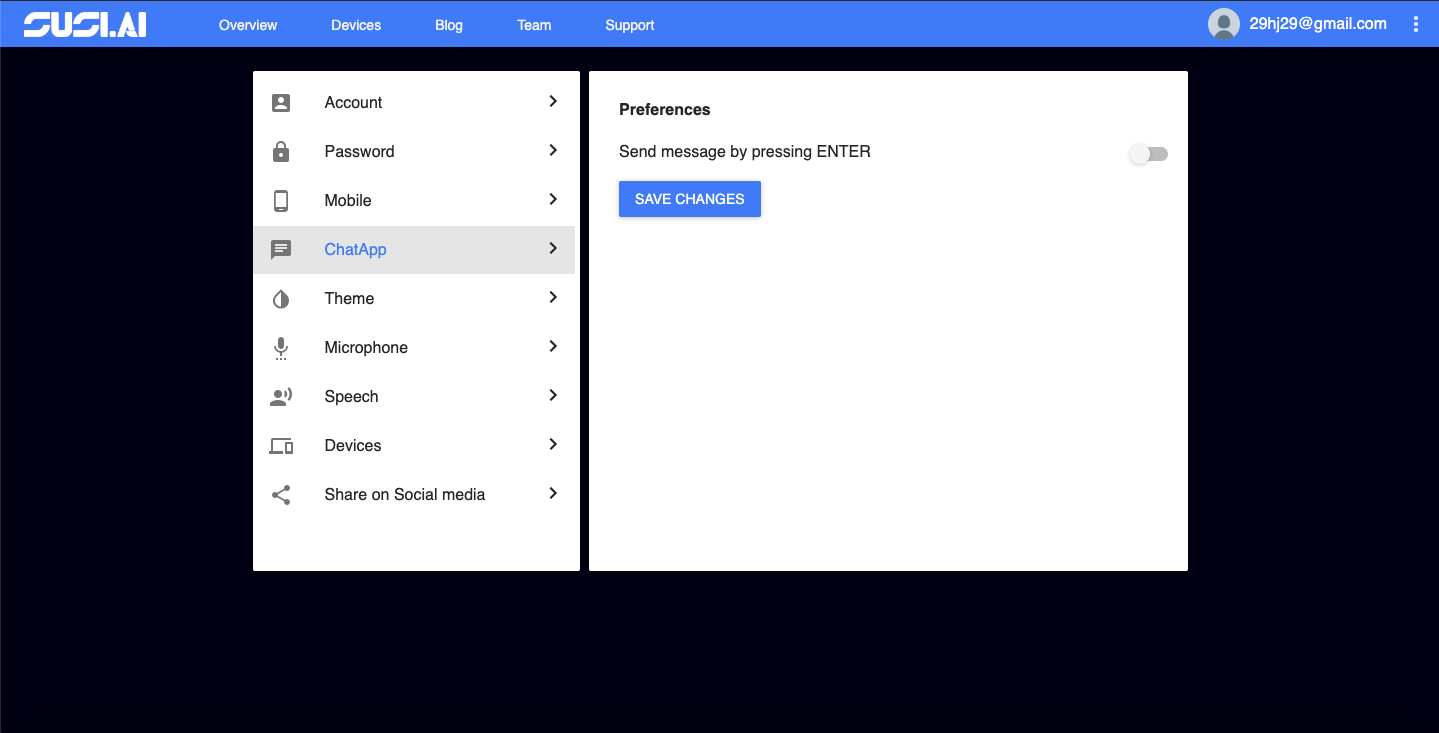
Task: Click SAVE CHANGES button
Action: click(x=689, y=198)
